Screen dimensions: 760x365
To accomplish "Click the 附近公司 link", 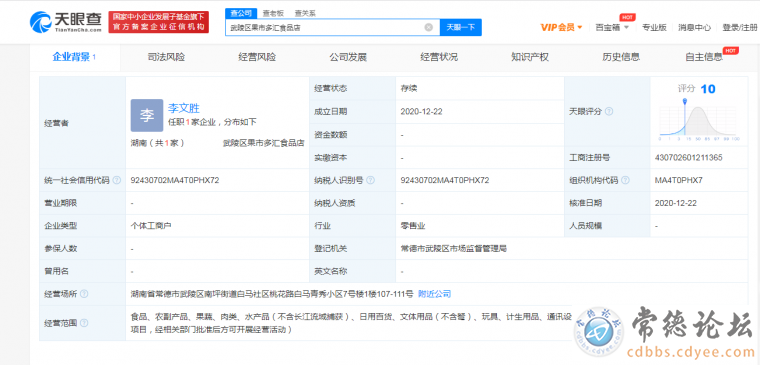I will (x=434, y=294).
